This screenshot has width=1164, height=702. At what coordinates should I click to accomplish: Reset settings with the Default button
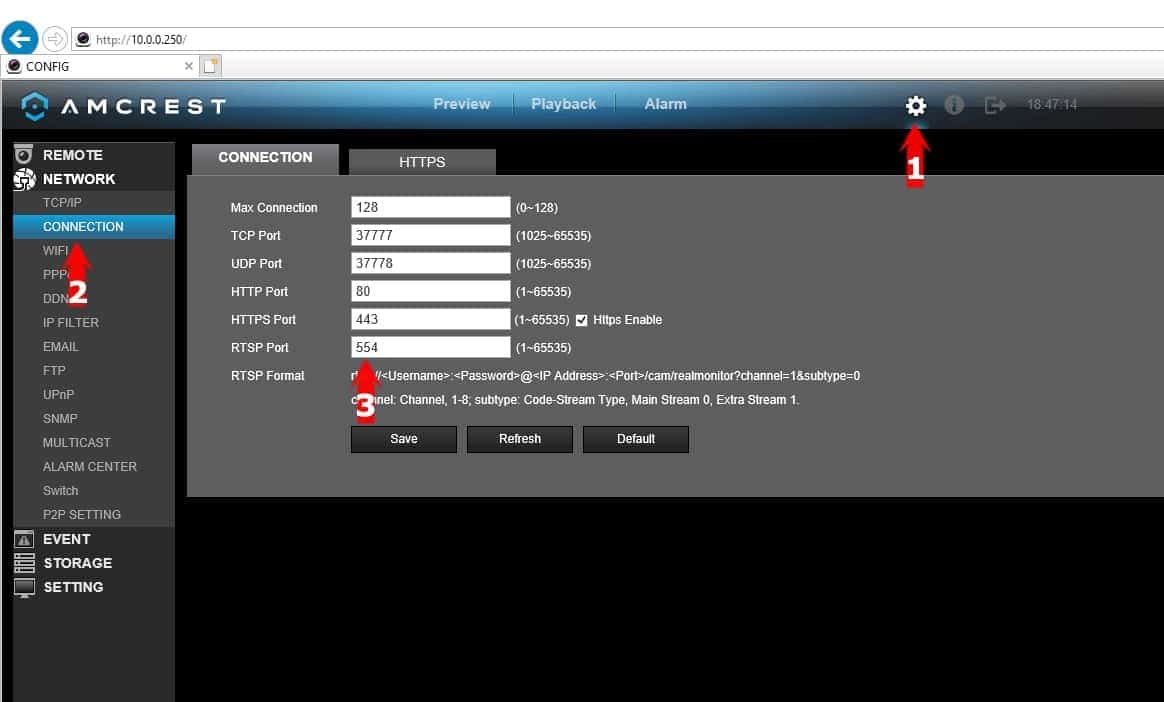[x=635, y=439]
